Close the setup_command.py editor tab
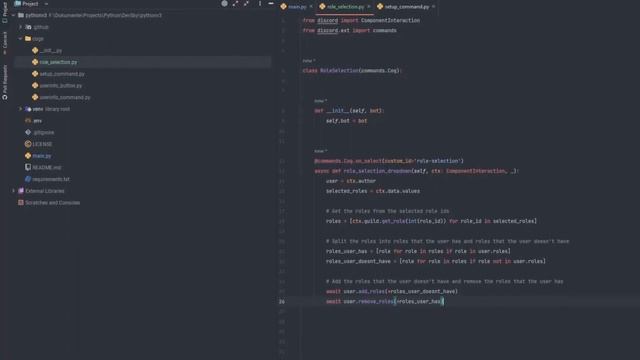The image size is (640, 360). [x=433, y=7]
